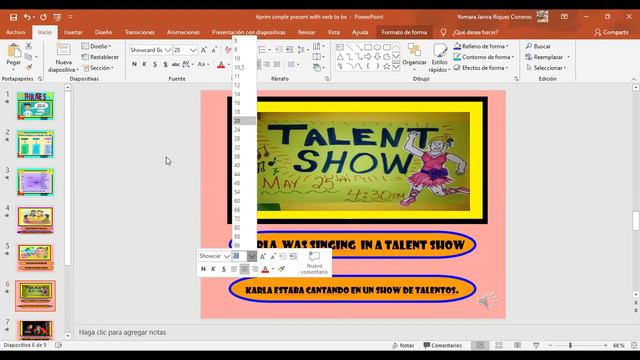Click 'Haga clic para agregar notas' field

click(122, 332)
